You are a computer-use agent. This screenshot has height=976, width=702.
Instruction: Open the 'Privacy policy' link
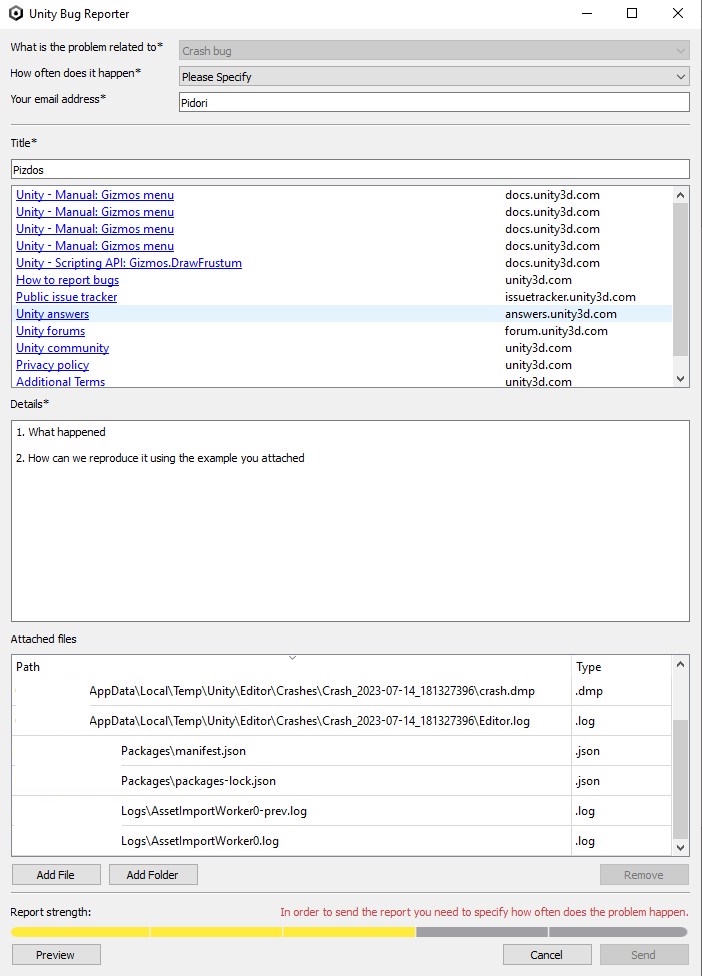coord(52,365)
